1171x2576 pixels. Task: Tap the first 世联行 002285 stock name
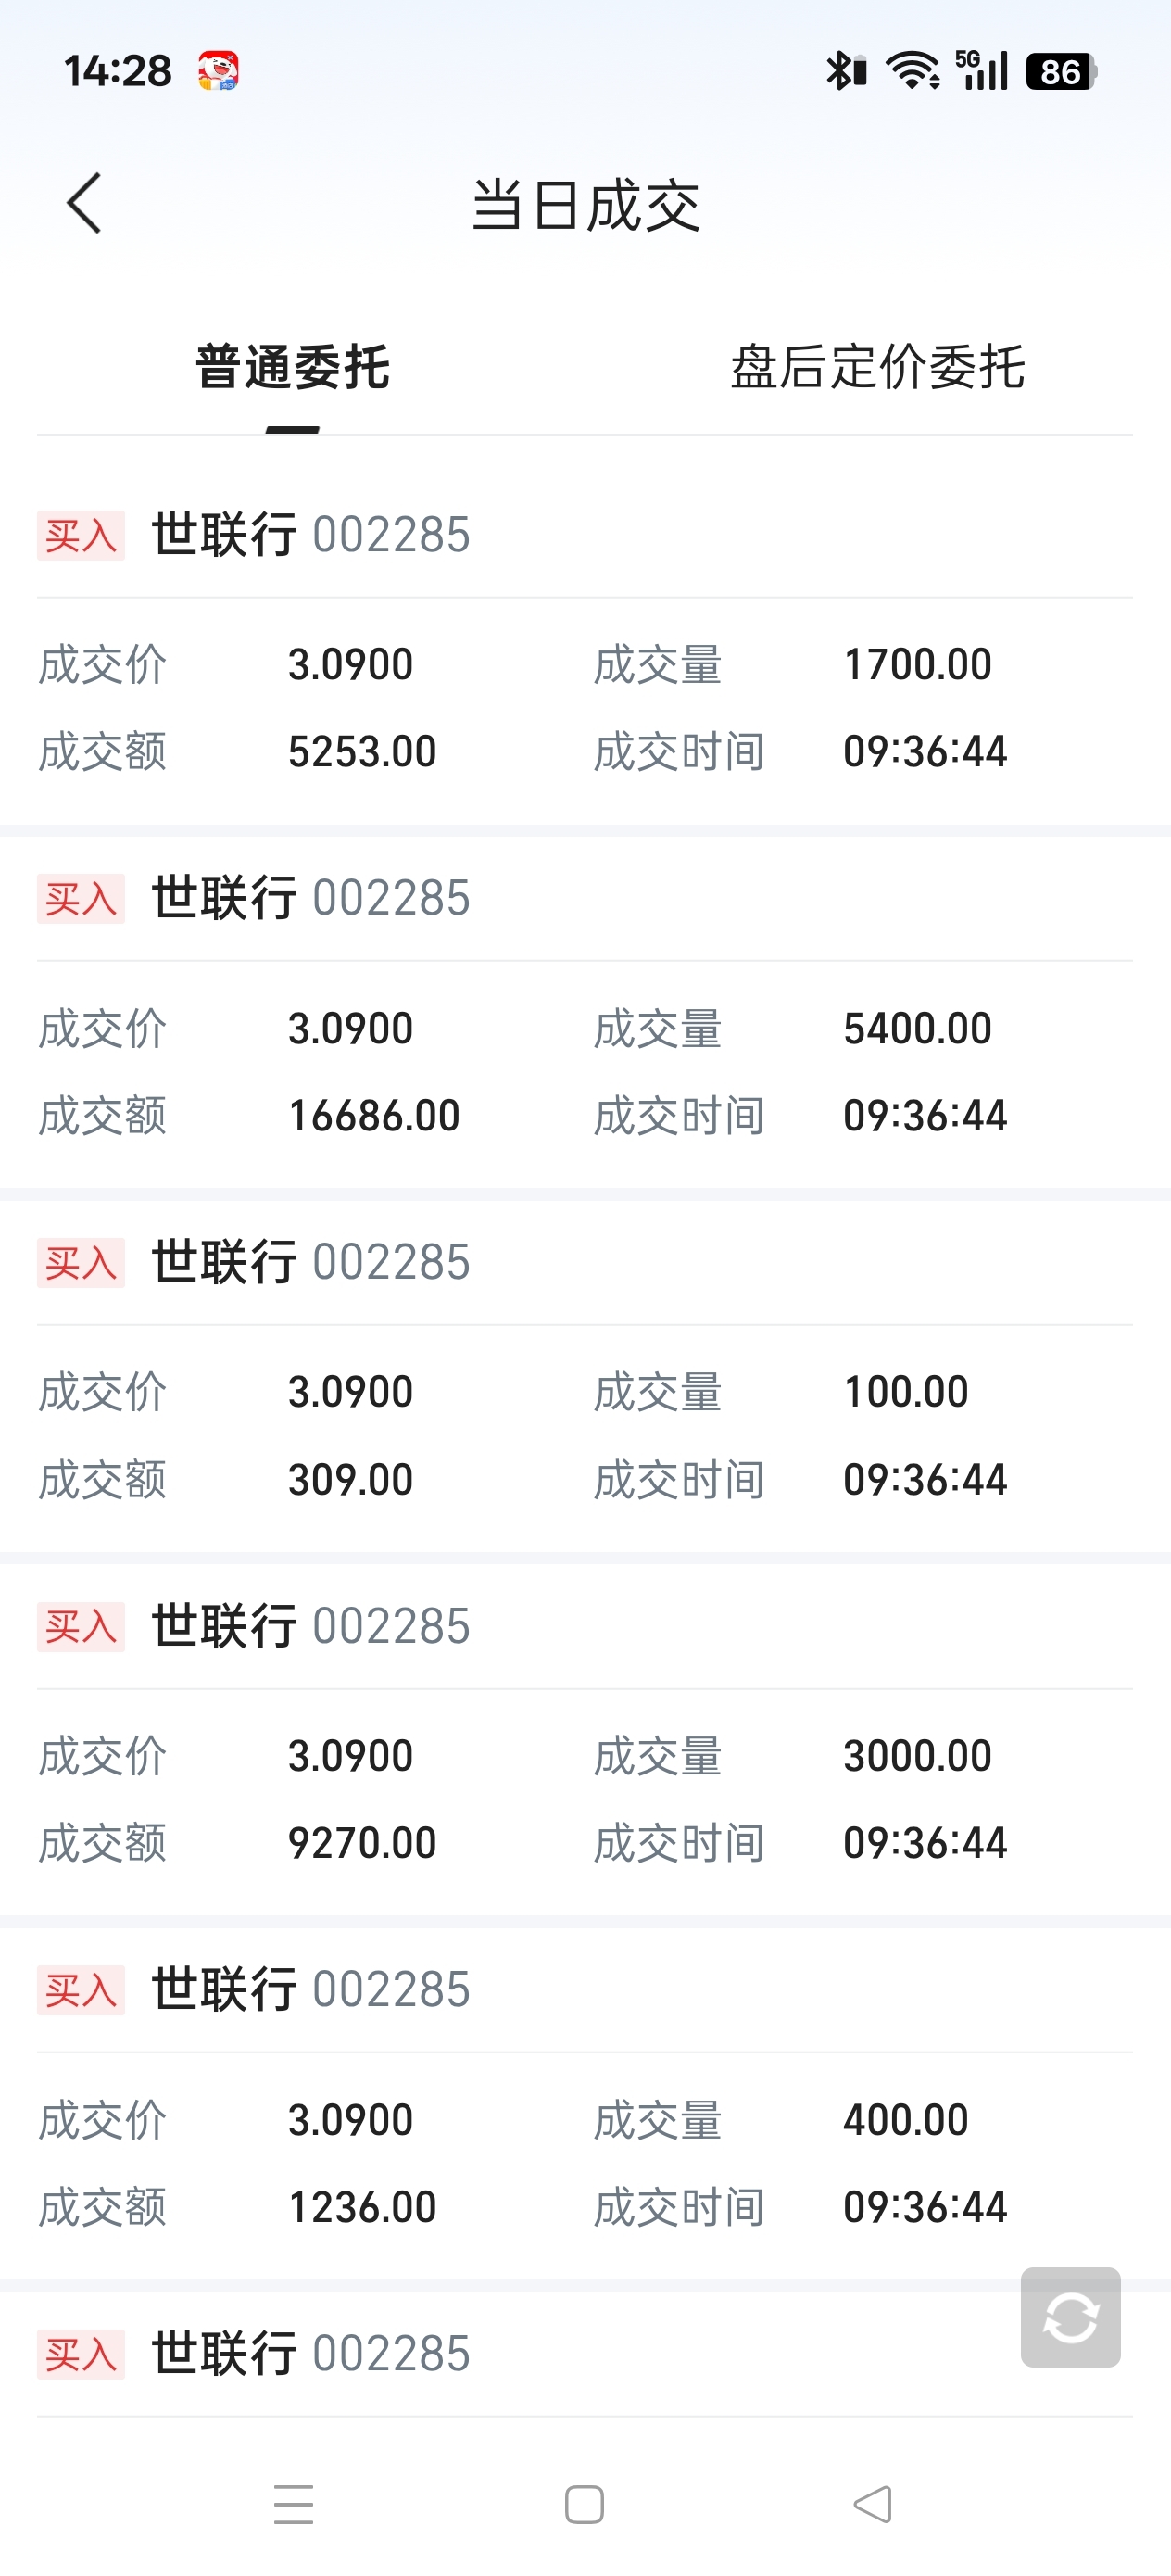coord(310,535)
